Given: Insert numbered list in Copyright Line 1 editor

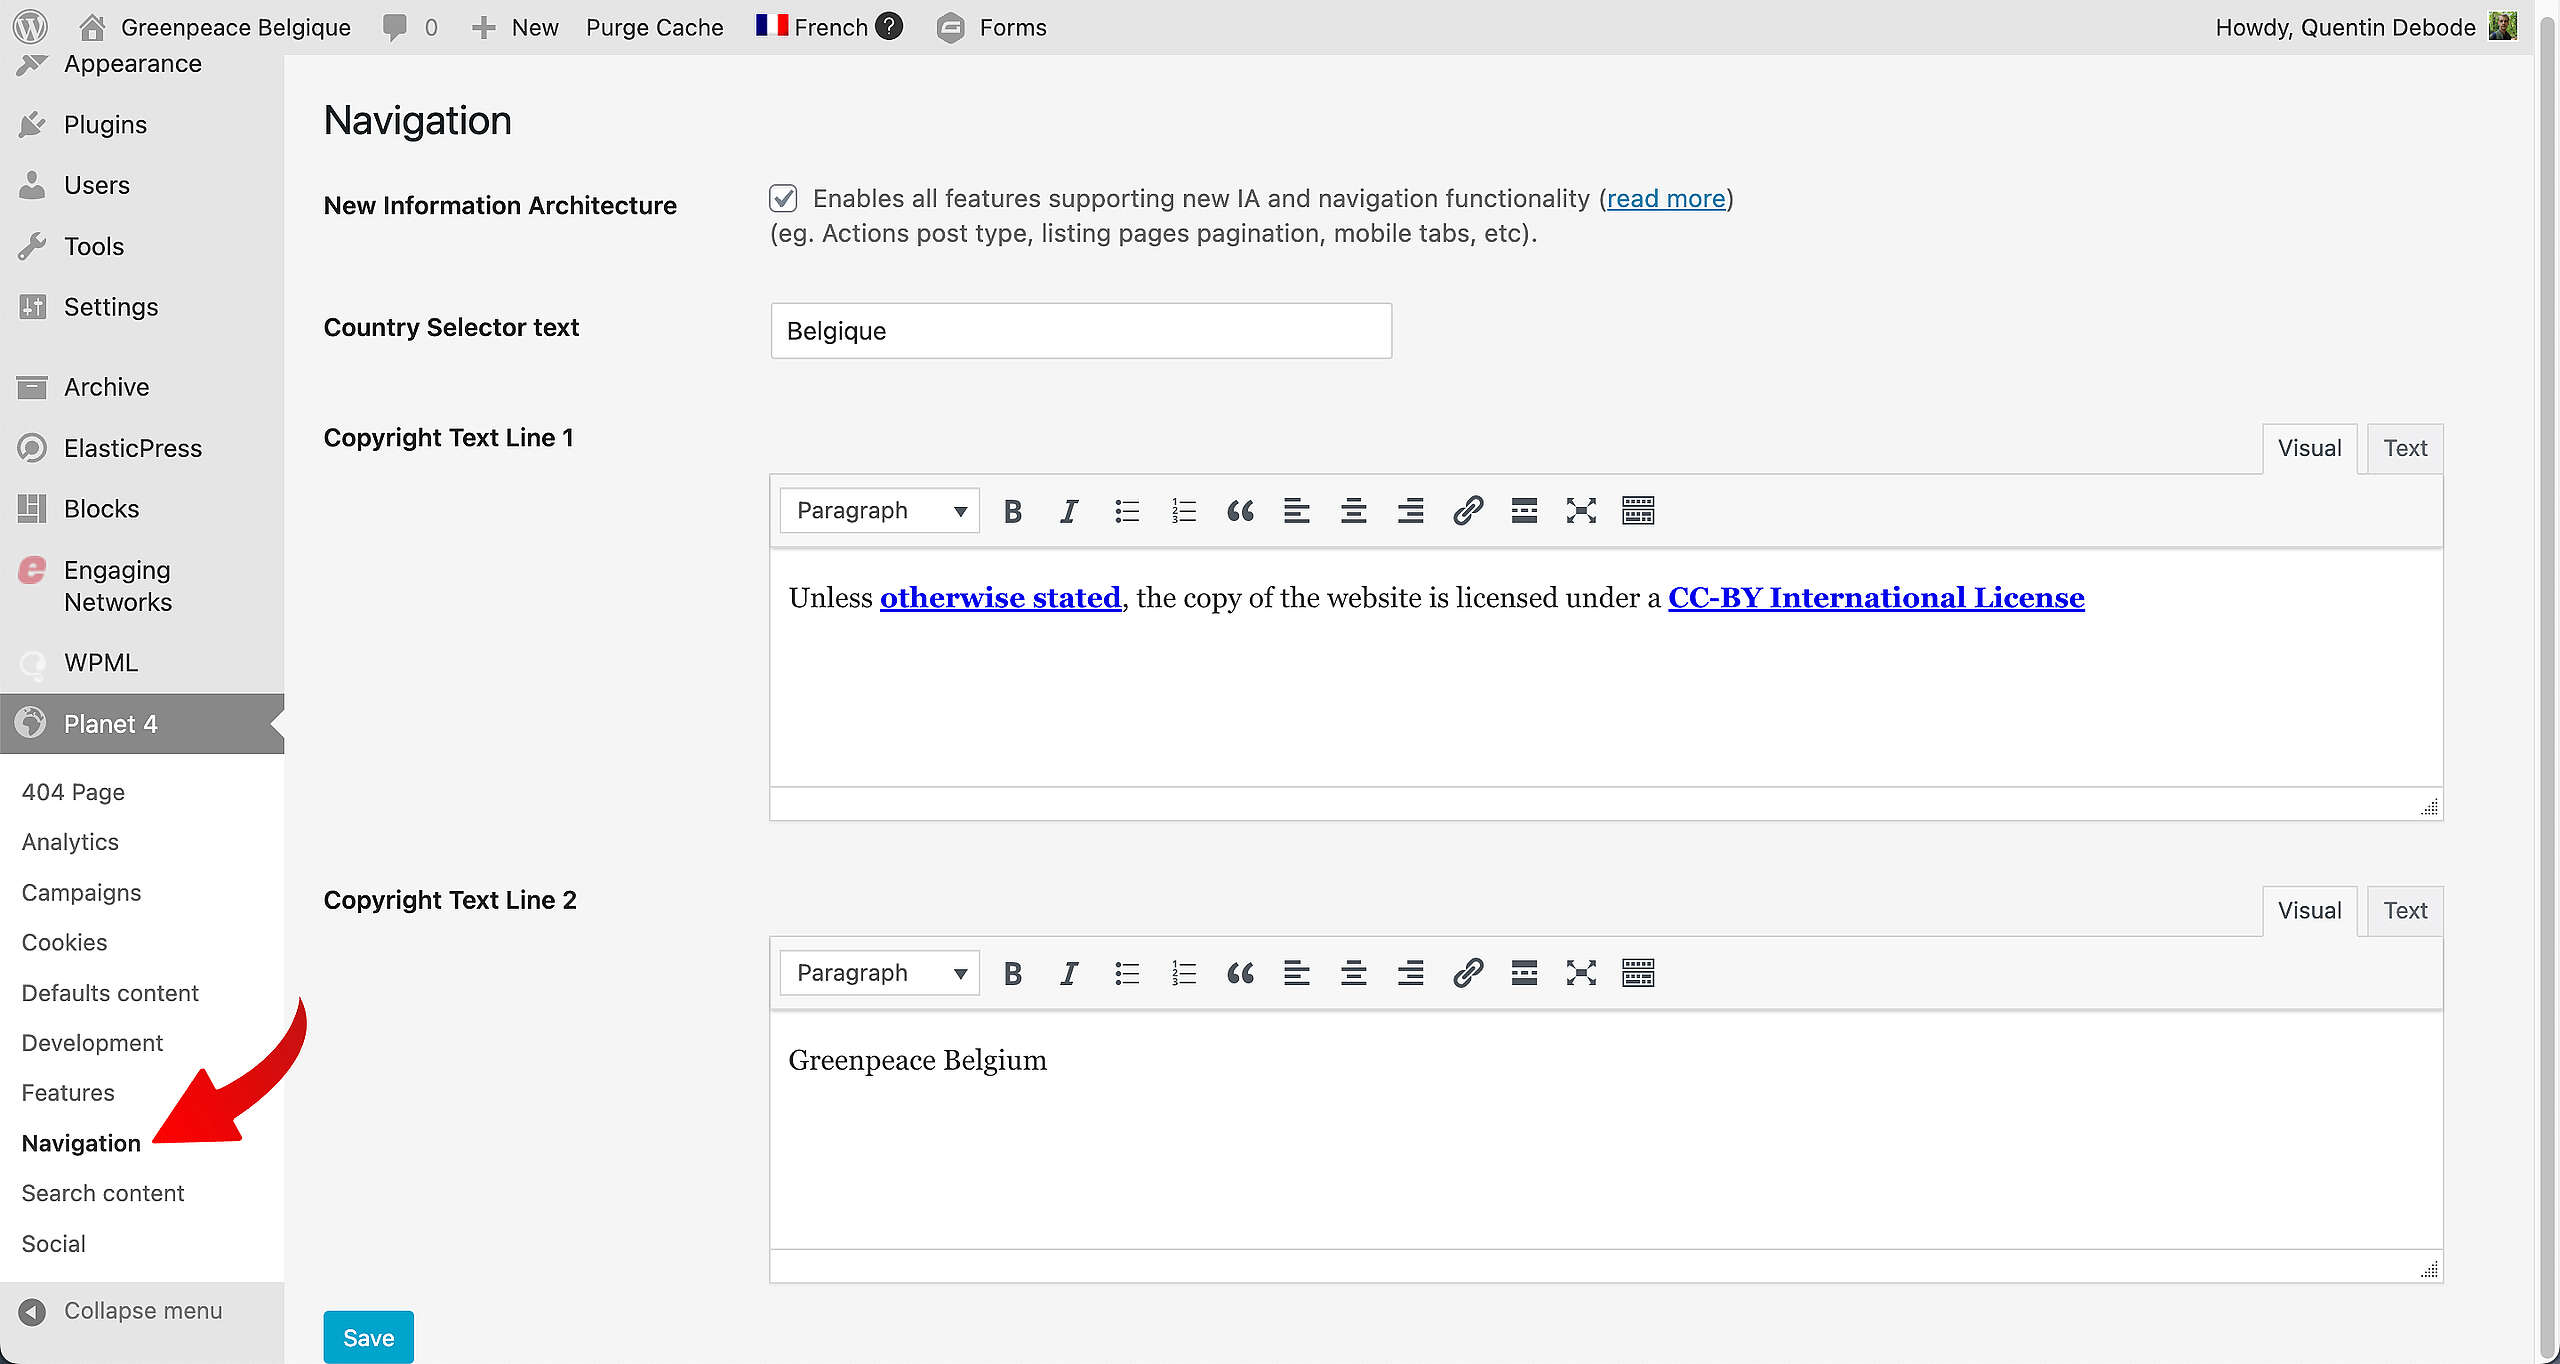Looking at the screenshot, I should pyautogui.click(x=1184, y=511).
